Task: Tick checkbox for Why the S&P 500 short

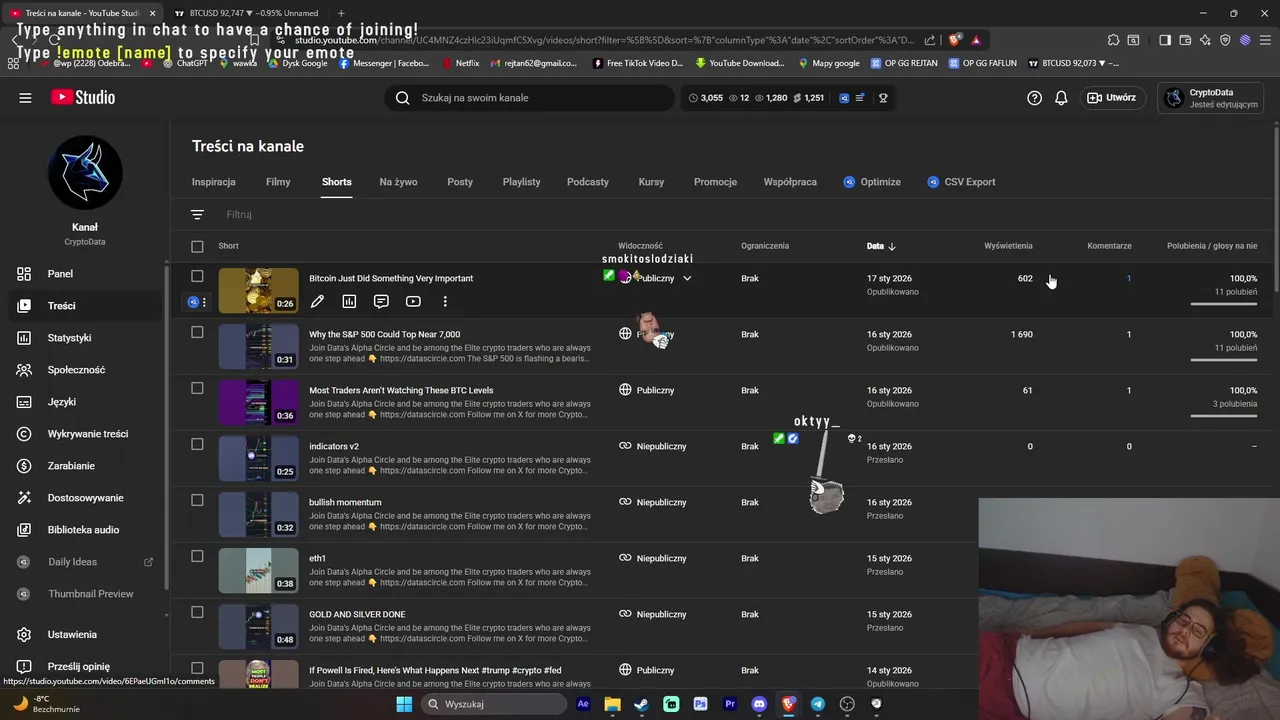Action: pos(197,332)
